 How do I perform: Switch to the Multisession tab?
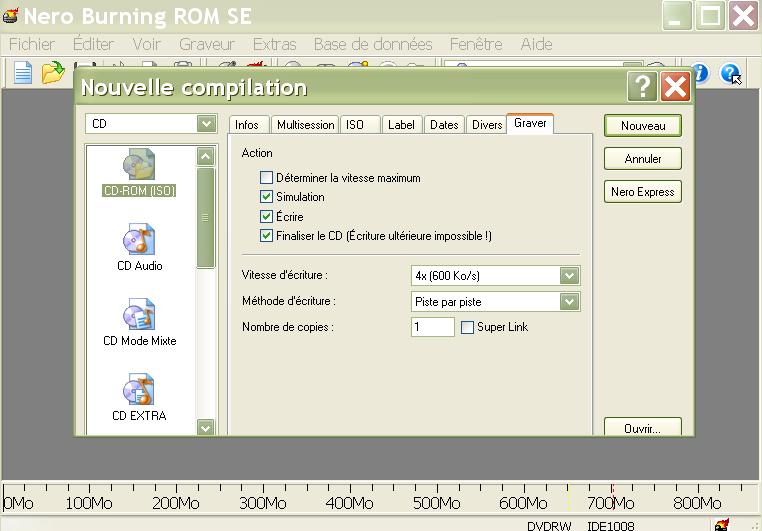(x=305, y=125)
